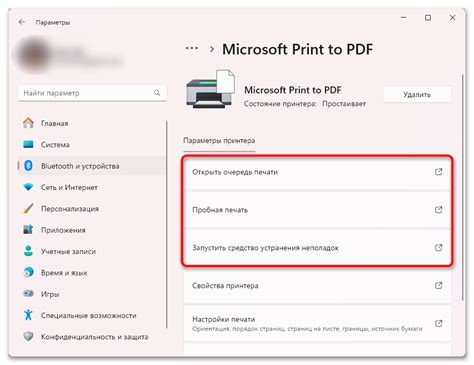Open the Параметры принтера tab
The image size is (474, 365).
pos(219,141)
